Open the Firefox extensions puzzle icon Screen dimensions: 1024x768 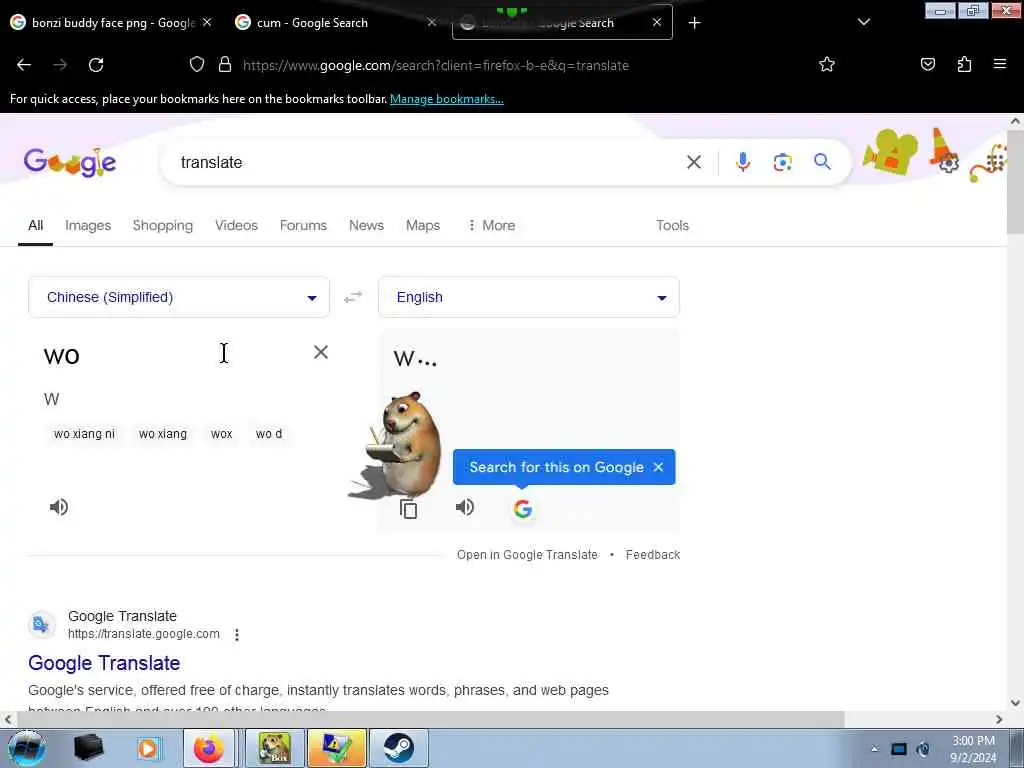964,64
